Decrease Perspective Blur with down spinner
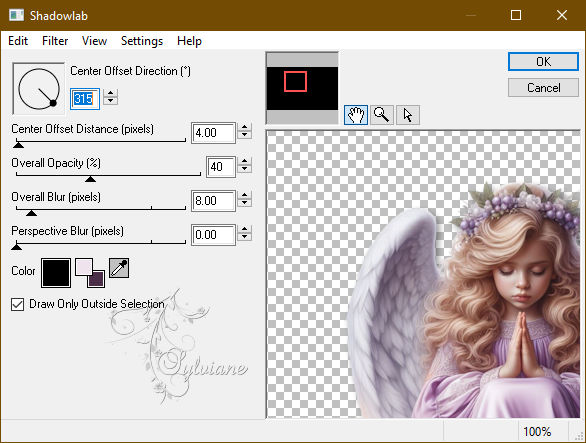Viewport: 586px width, 443px height. click(244, 237)
